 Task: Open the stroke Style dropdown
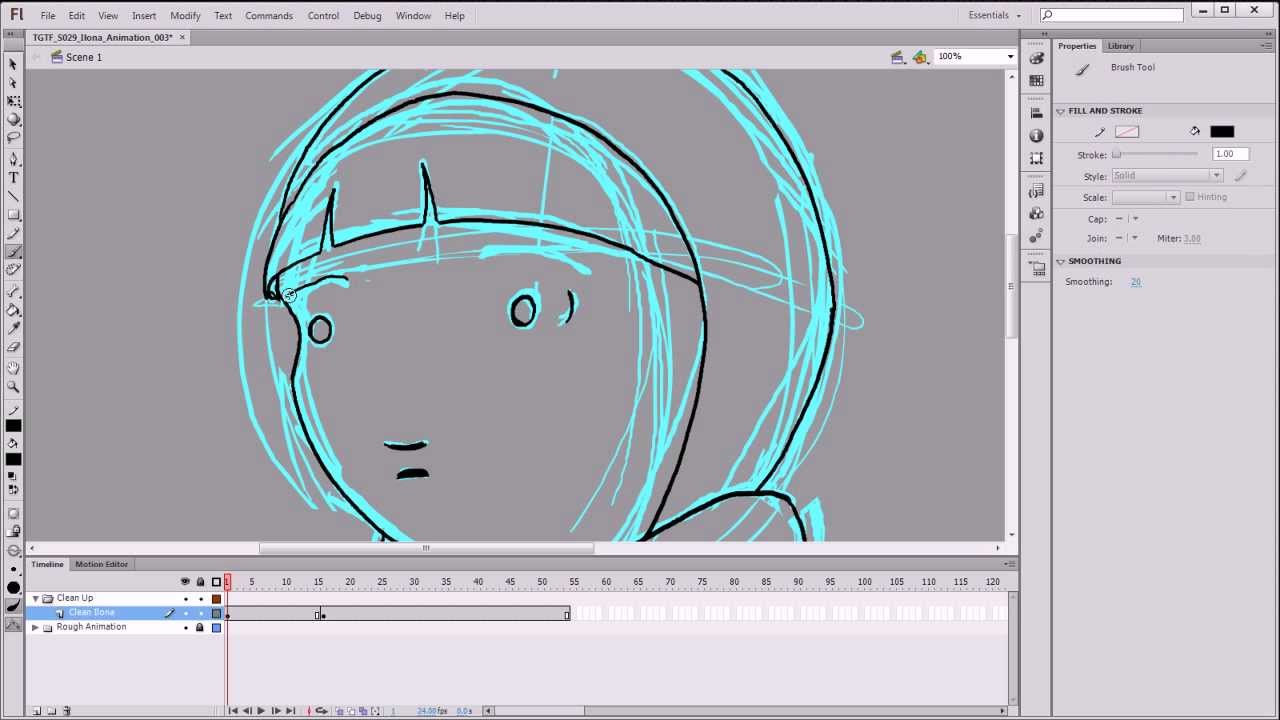1167,176
